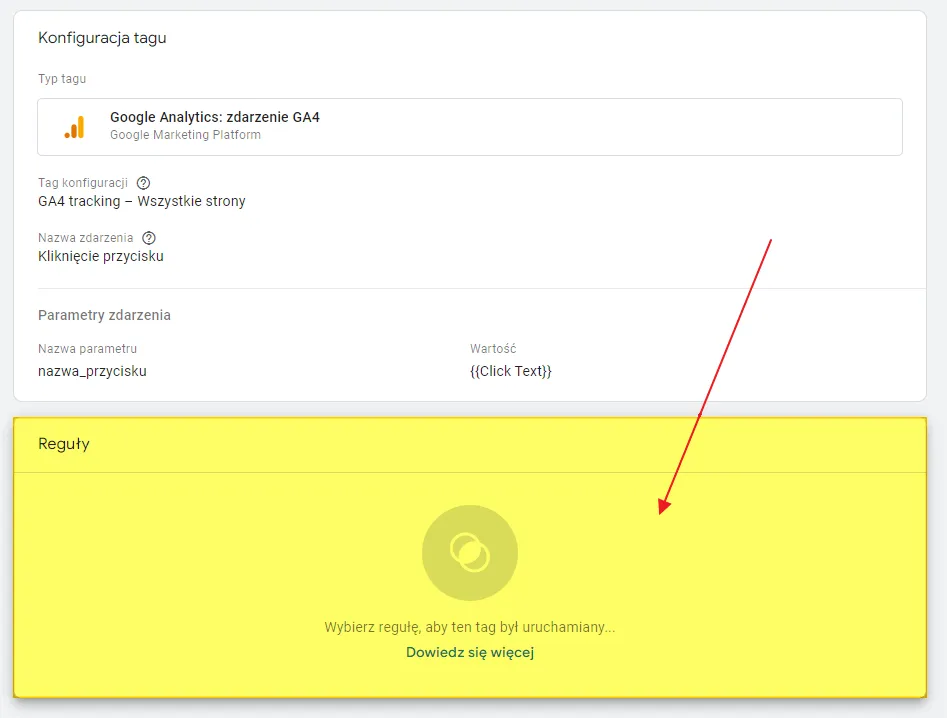Click the Parametry zdarzenia label

click(x=104, y=315)
